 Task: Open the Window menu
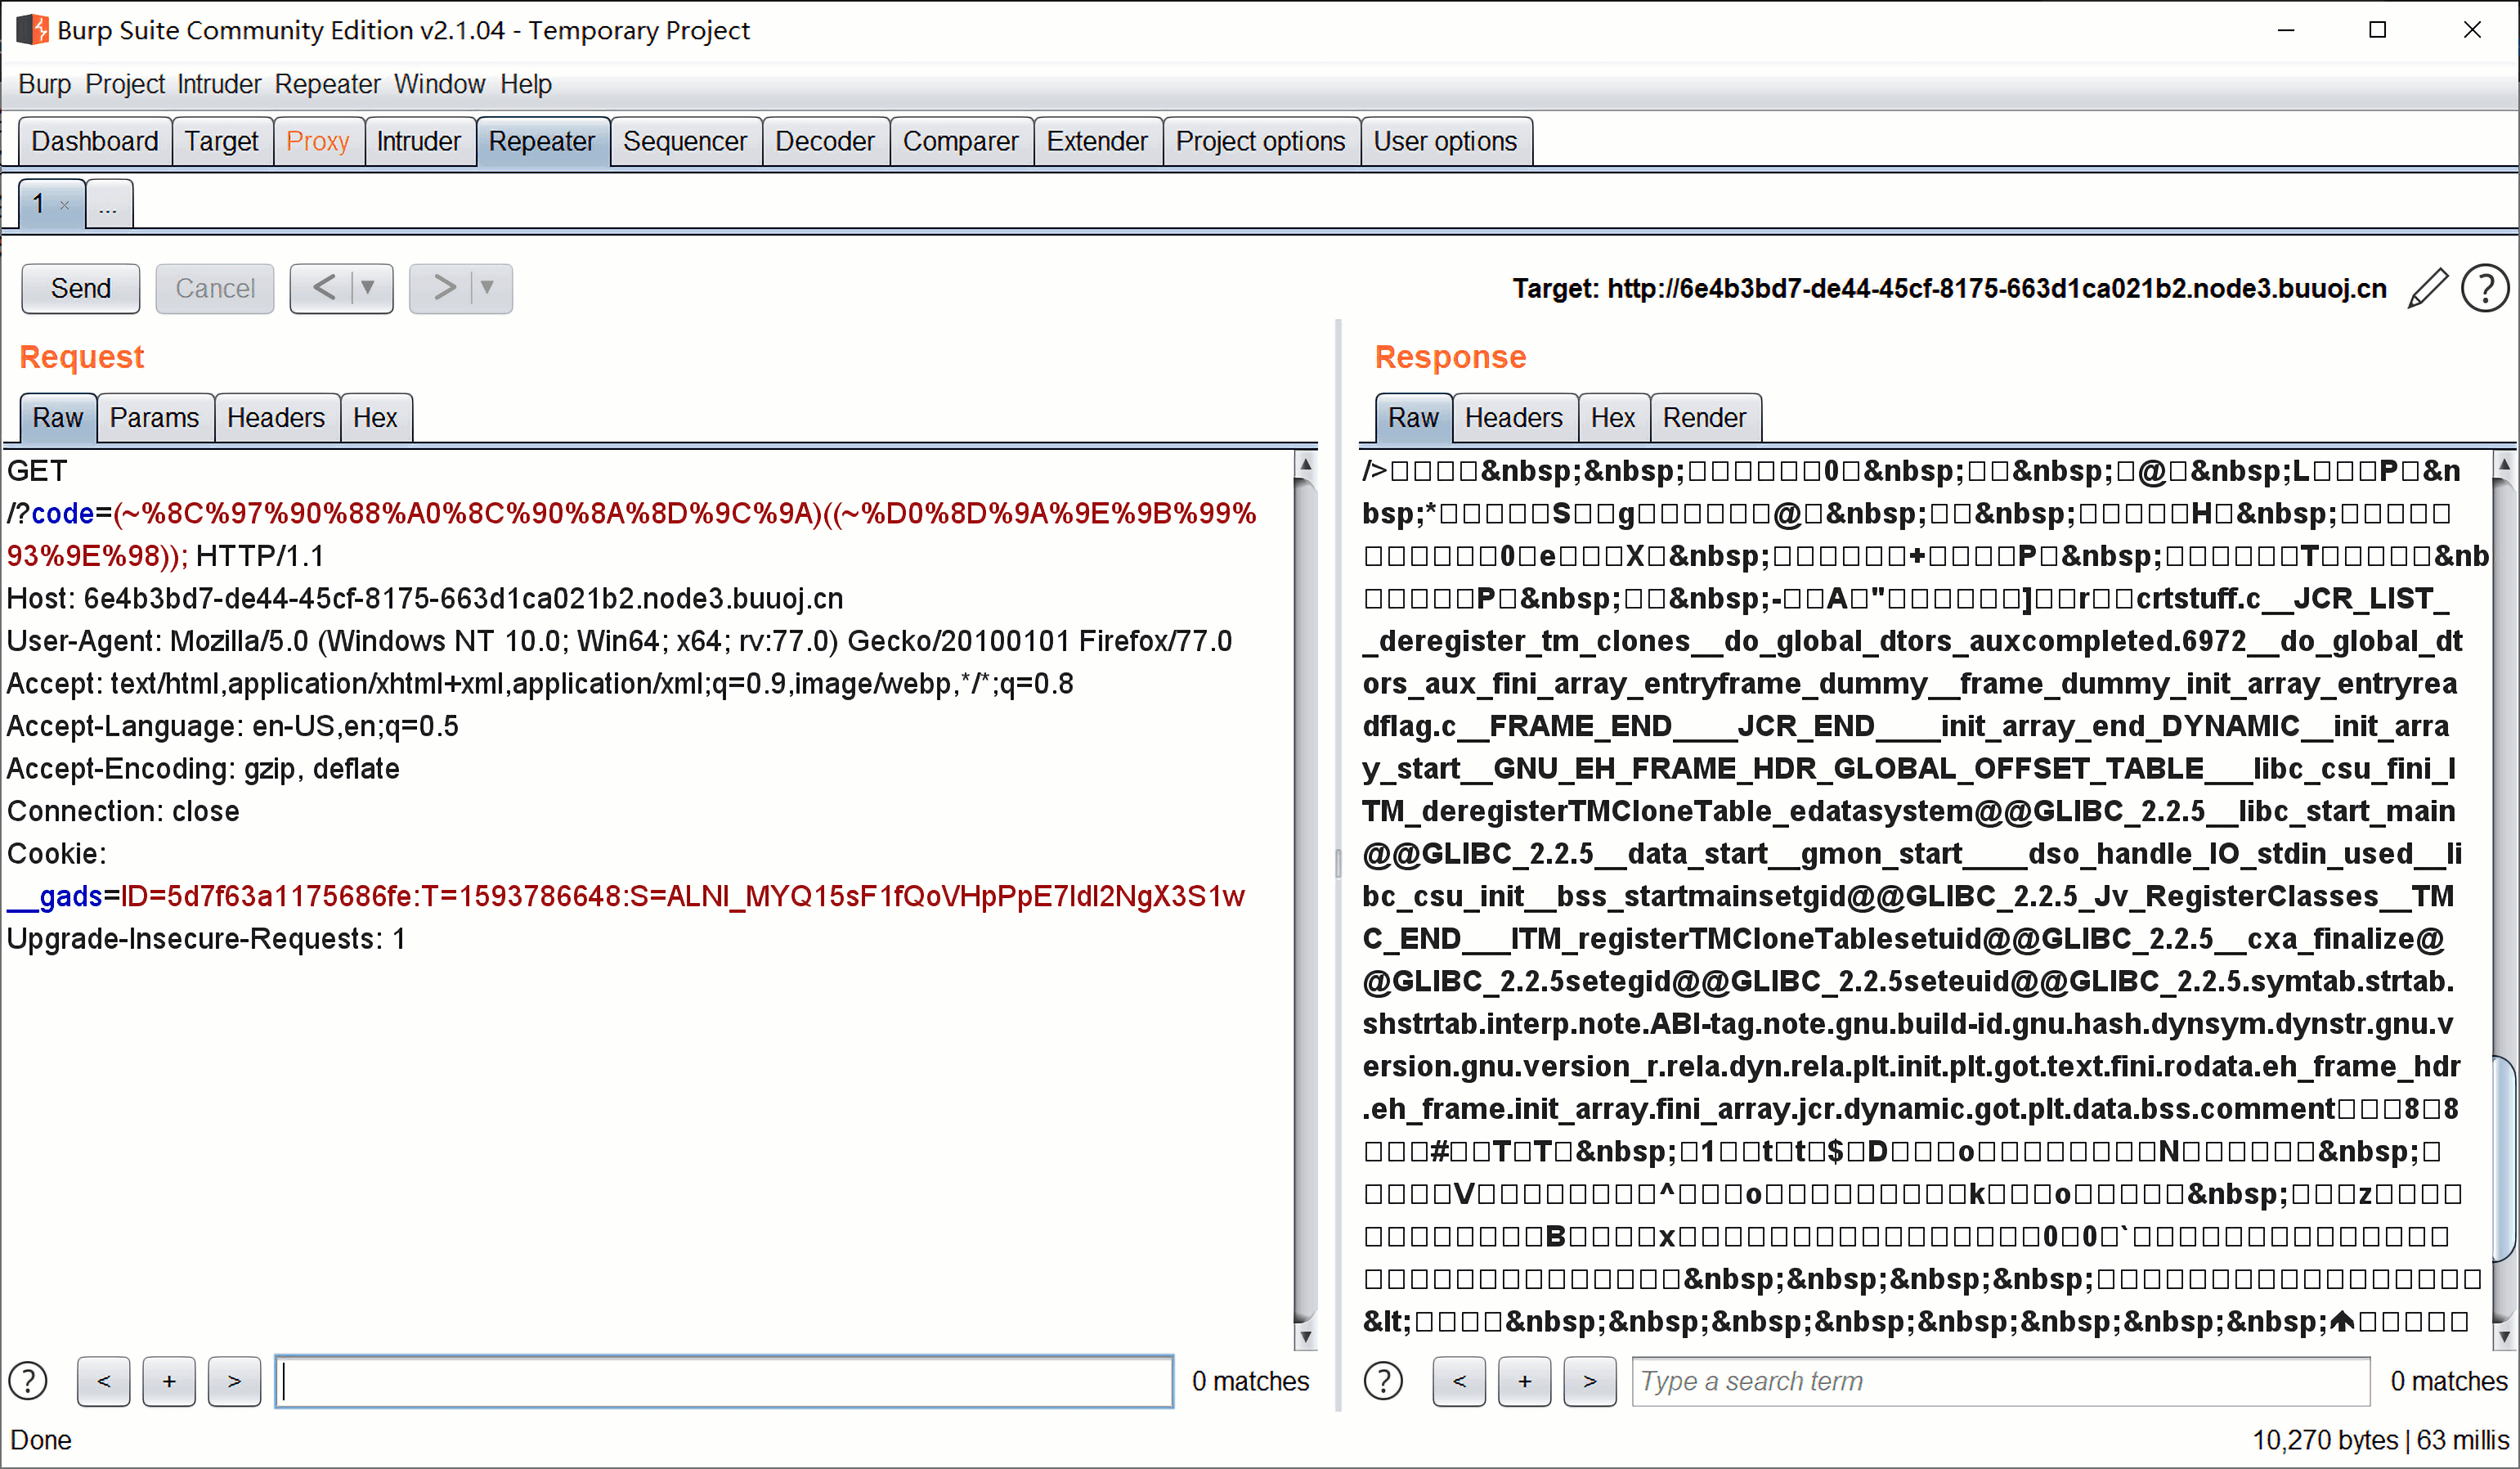(x=440, y=84)
